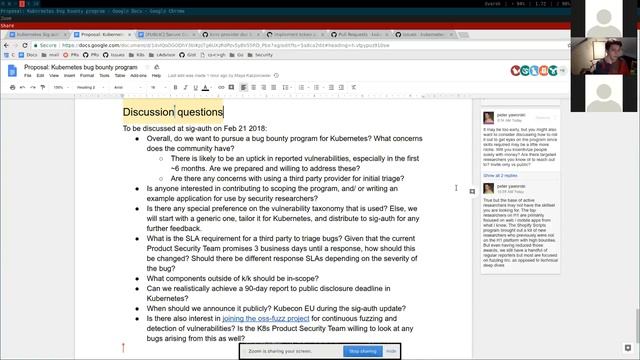Screen dimensions: 640x360
Task: Set justified text alignment
Action: 273,87
